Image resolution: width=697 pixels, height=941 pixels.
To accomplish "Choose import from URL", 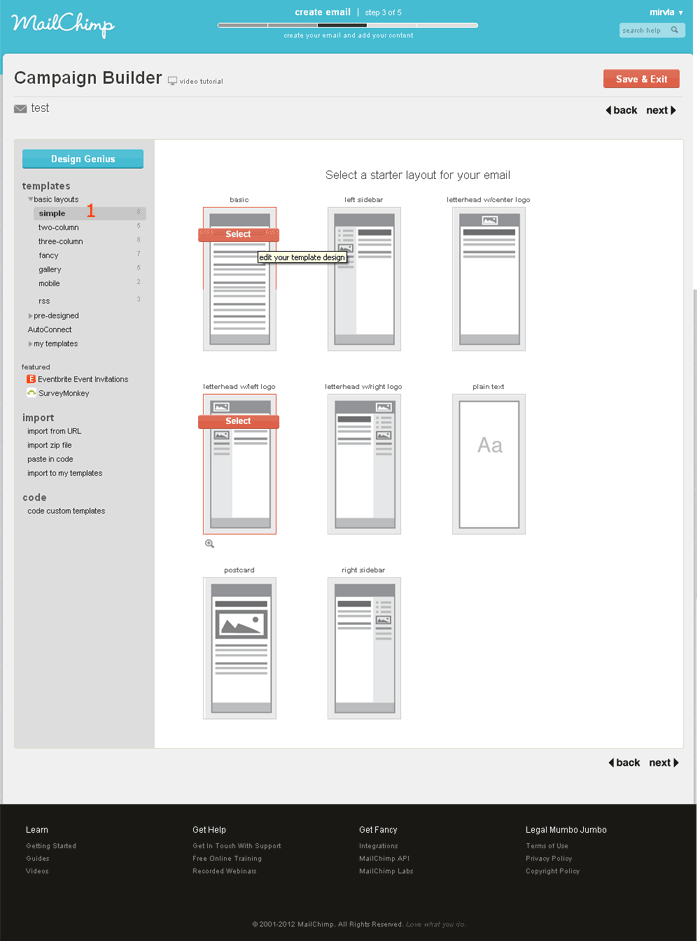I will coord(54,431).
